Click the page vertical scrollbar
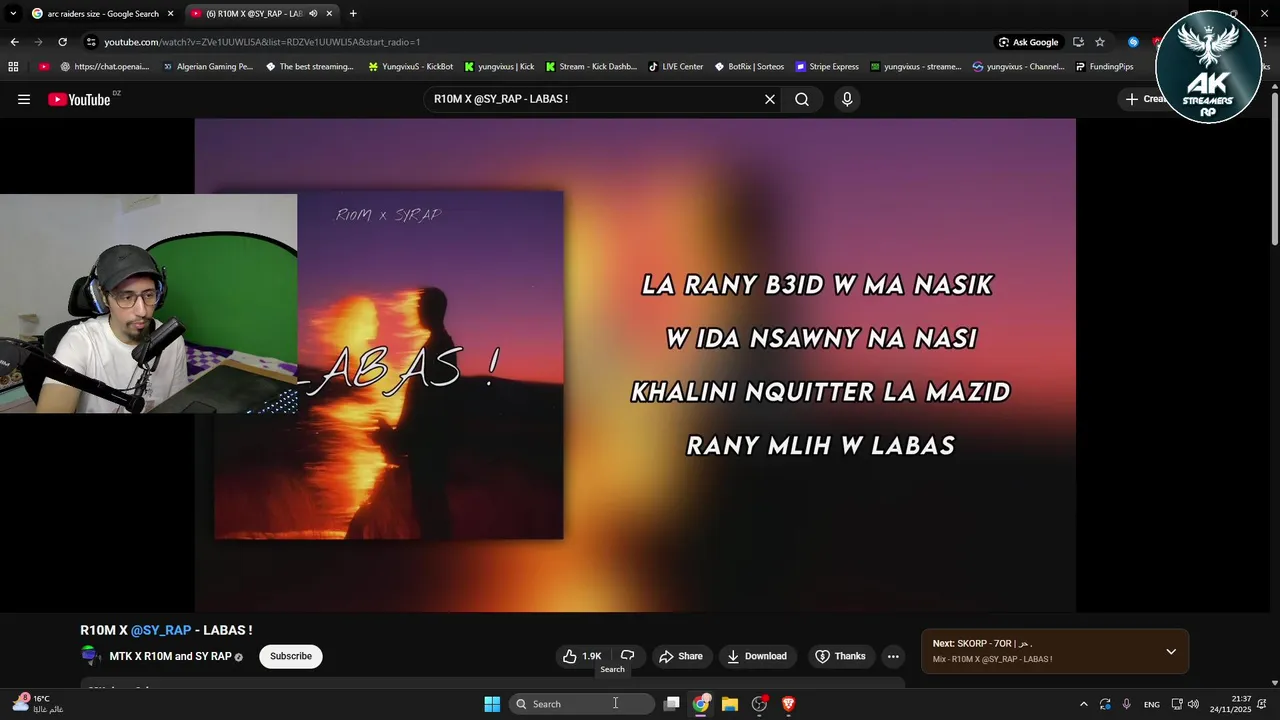This screenshot has height=720, width=1280. tap(1274, 170)
